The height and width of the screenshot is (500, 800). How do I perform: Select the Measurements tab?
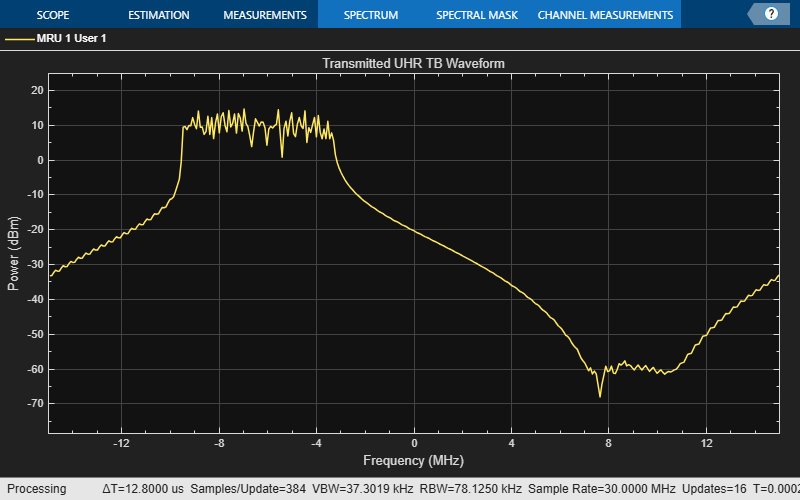[264, 15]
